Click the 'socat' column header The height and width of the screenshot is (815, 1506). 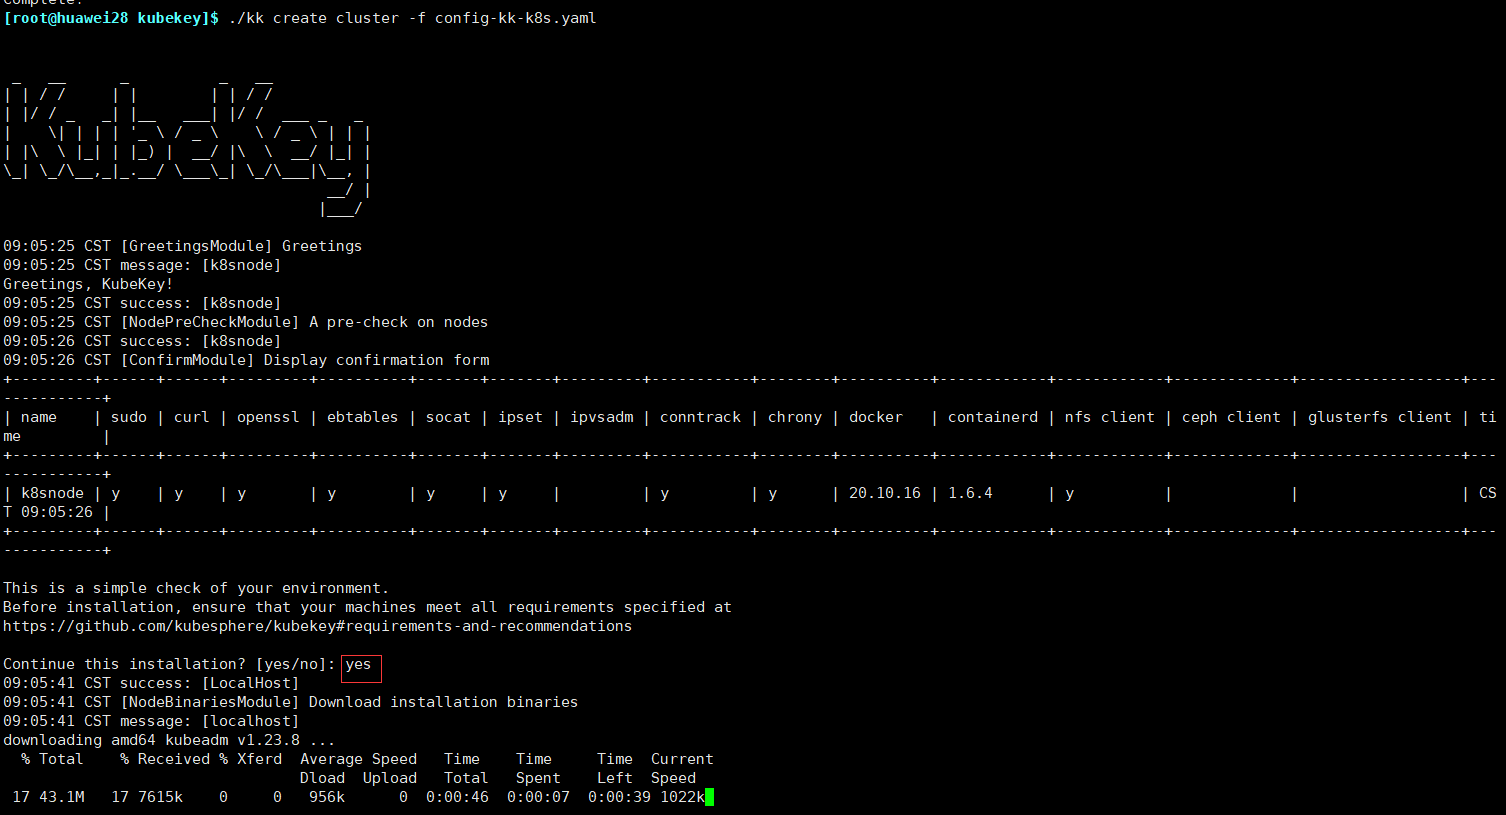click(x=448, y=417)
